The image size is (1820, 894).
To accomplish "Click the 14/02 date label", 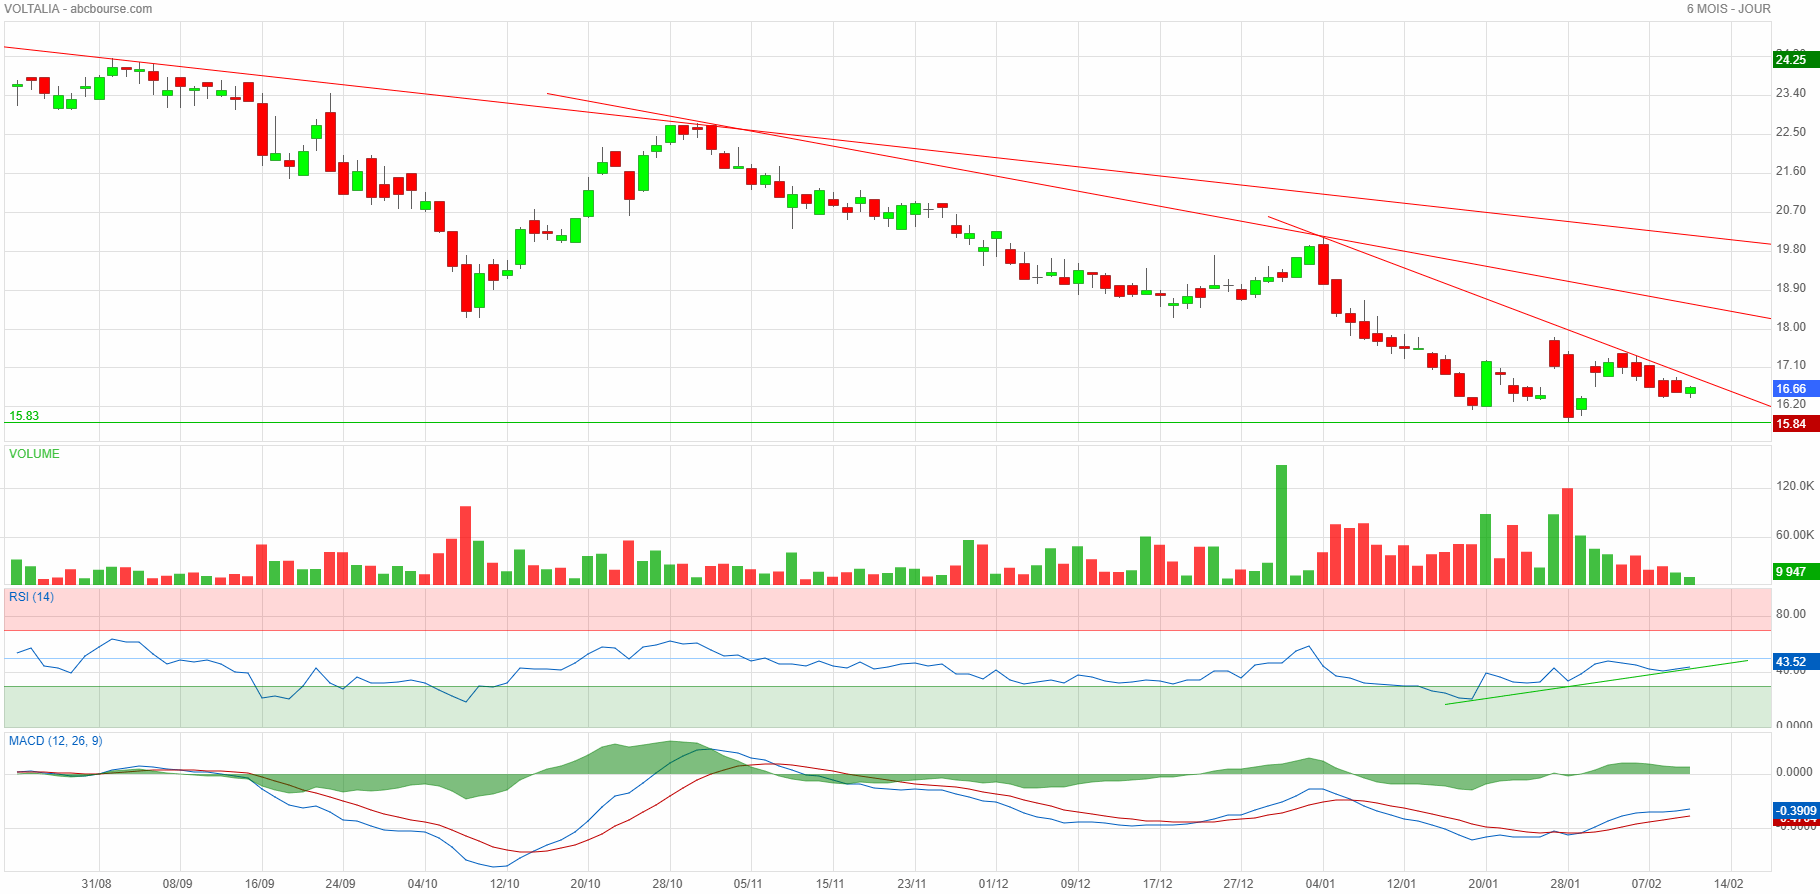I will point(1728,884).
